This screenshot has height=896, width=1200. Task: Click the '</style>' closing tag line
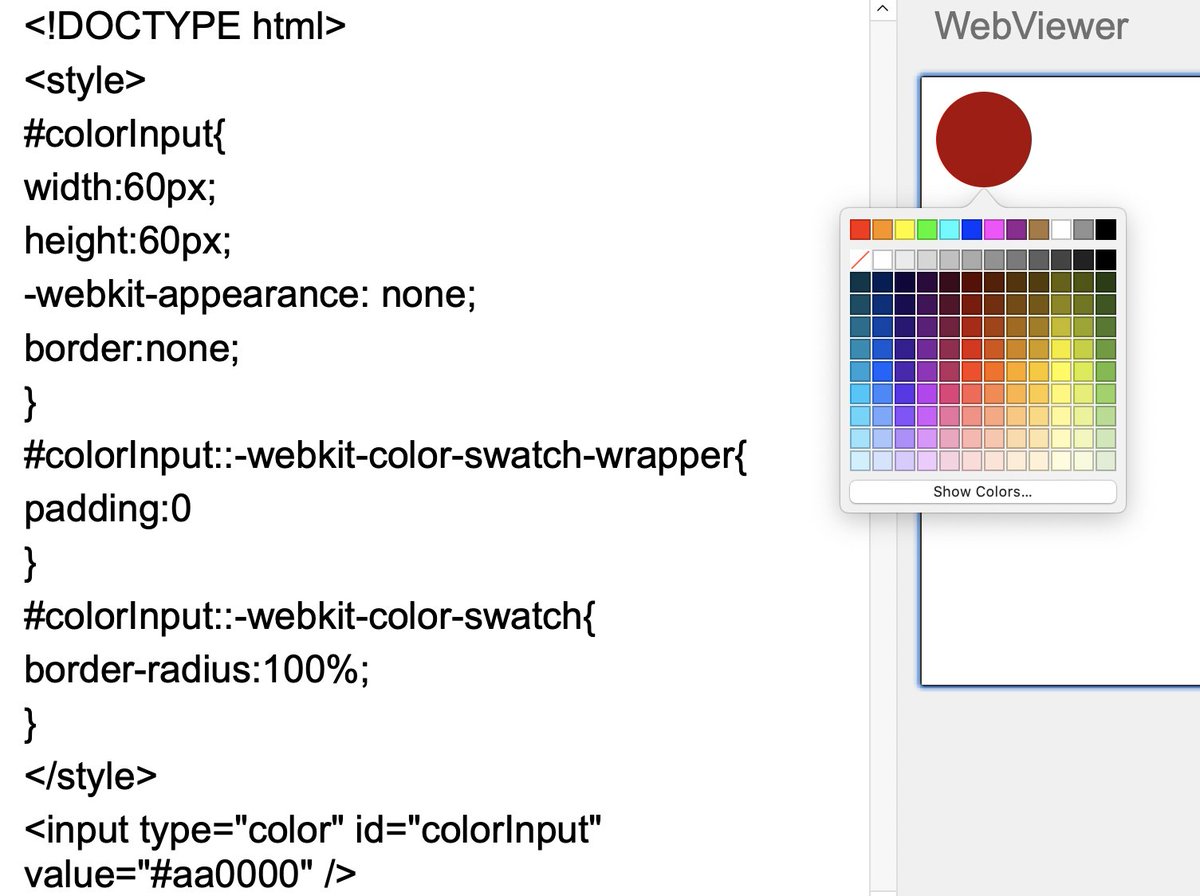(90, 778)
